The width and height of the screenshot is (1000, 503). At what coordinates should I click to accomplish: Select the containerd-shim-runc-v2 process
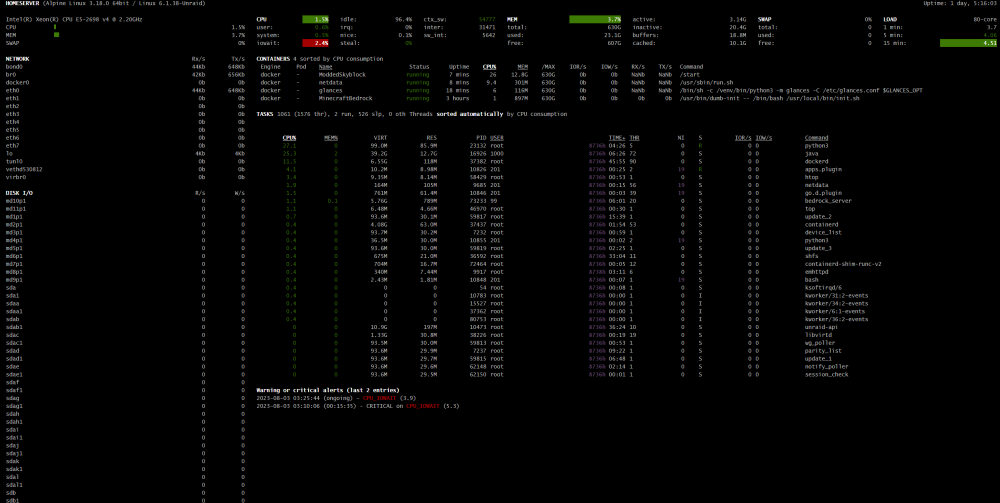841,264
